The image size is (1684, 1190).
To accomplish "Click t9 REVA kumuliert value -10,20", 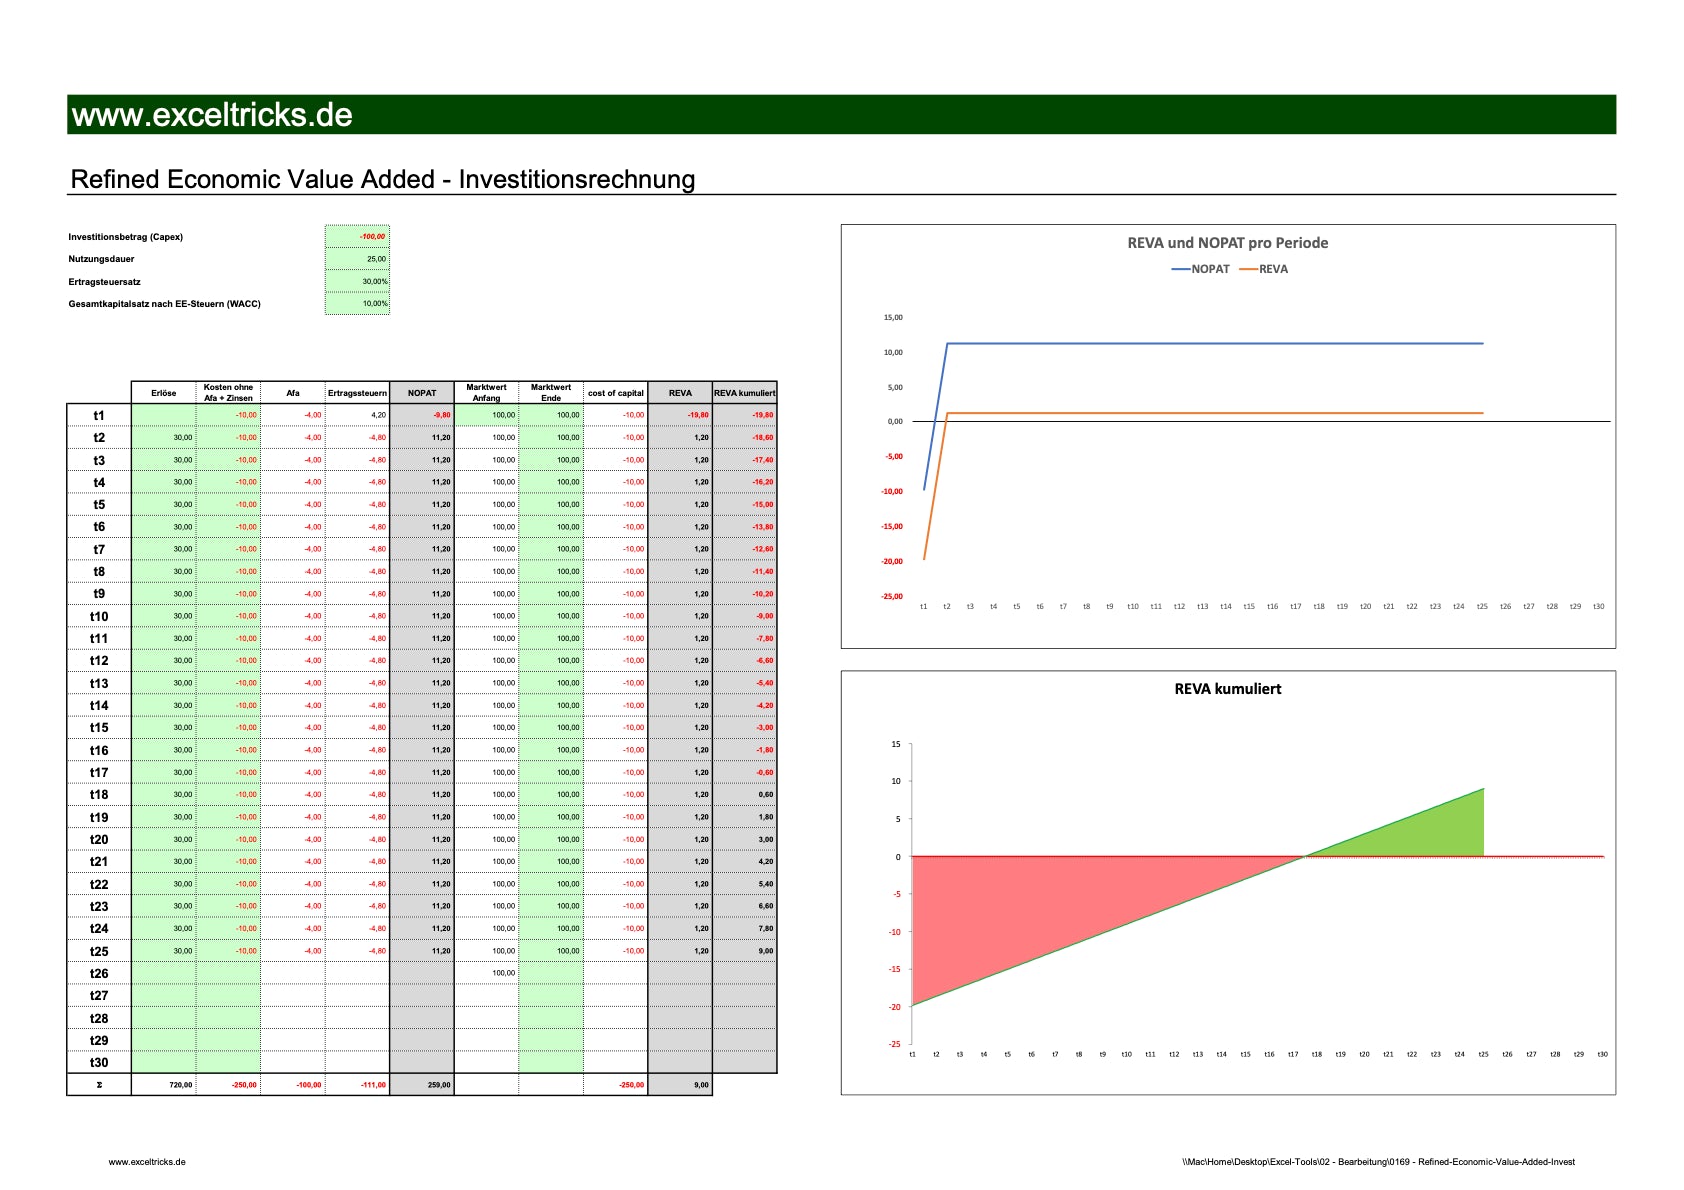I will click(x=745, y=594).
